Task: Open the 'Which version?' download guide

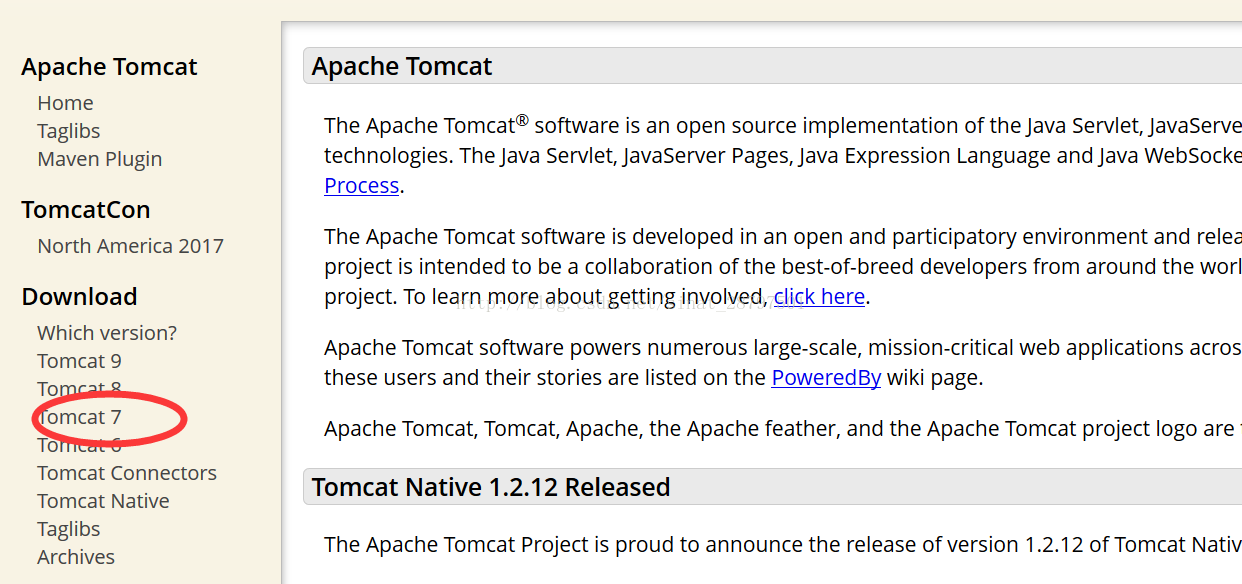Action: coord(107,333)
